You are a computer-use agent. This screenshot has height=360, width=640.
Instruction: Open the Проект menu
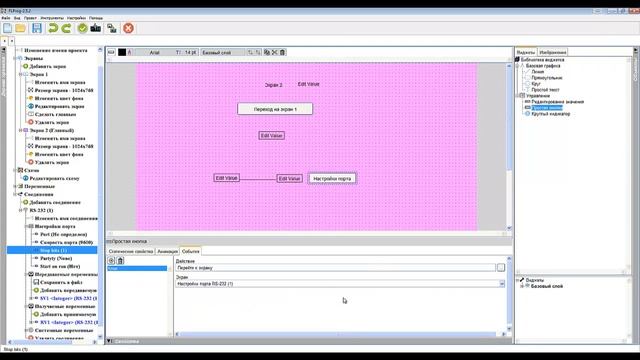30,18
